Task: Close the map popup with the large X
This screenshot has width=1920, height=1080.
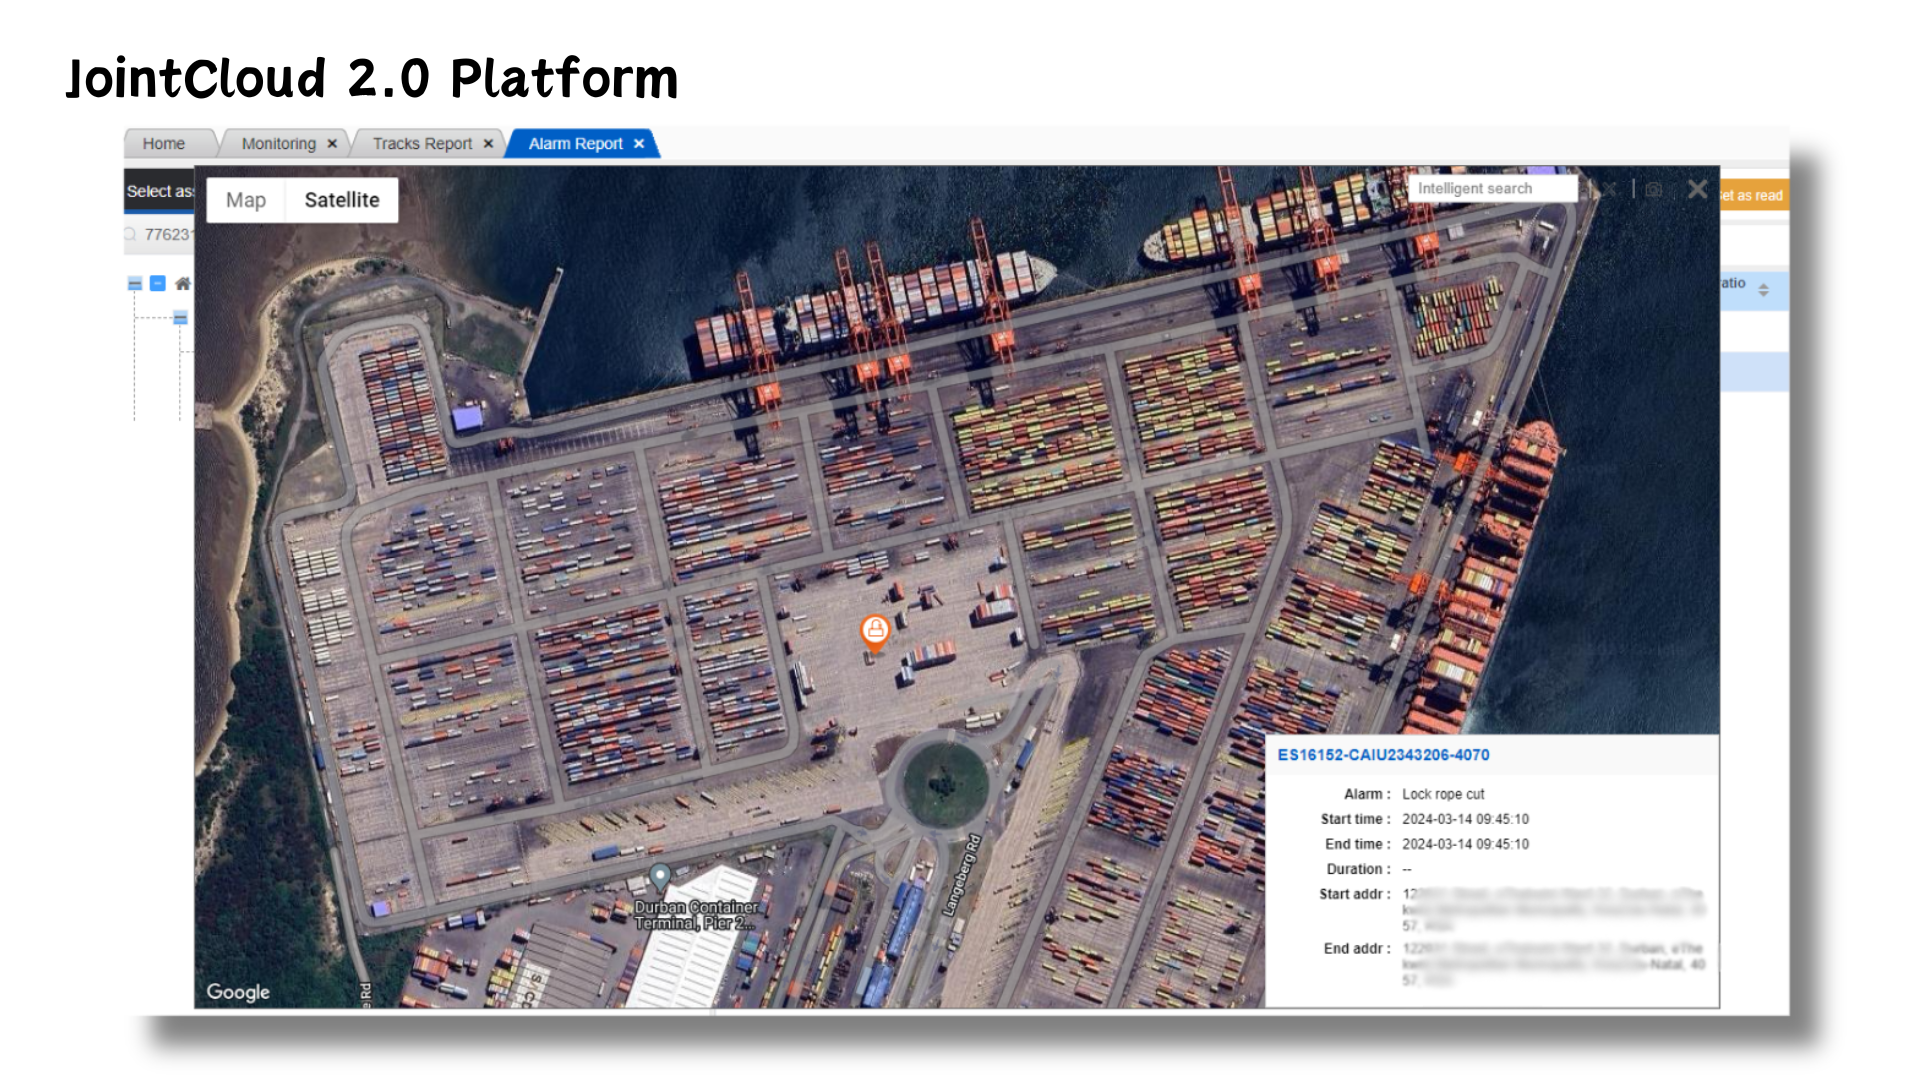Action: click(1697, 189)
